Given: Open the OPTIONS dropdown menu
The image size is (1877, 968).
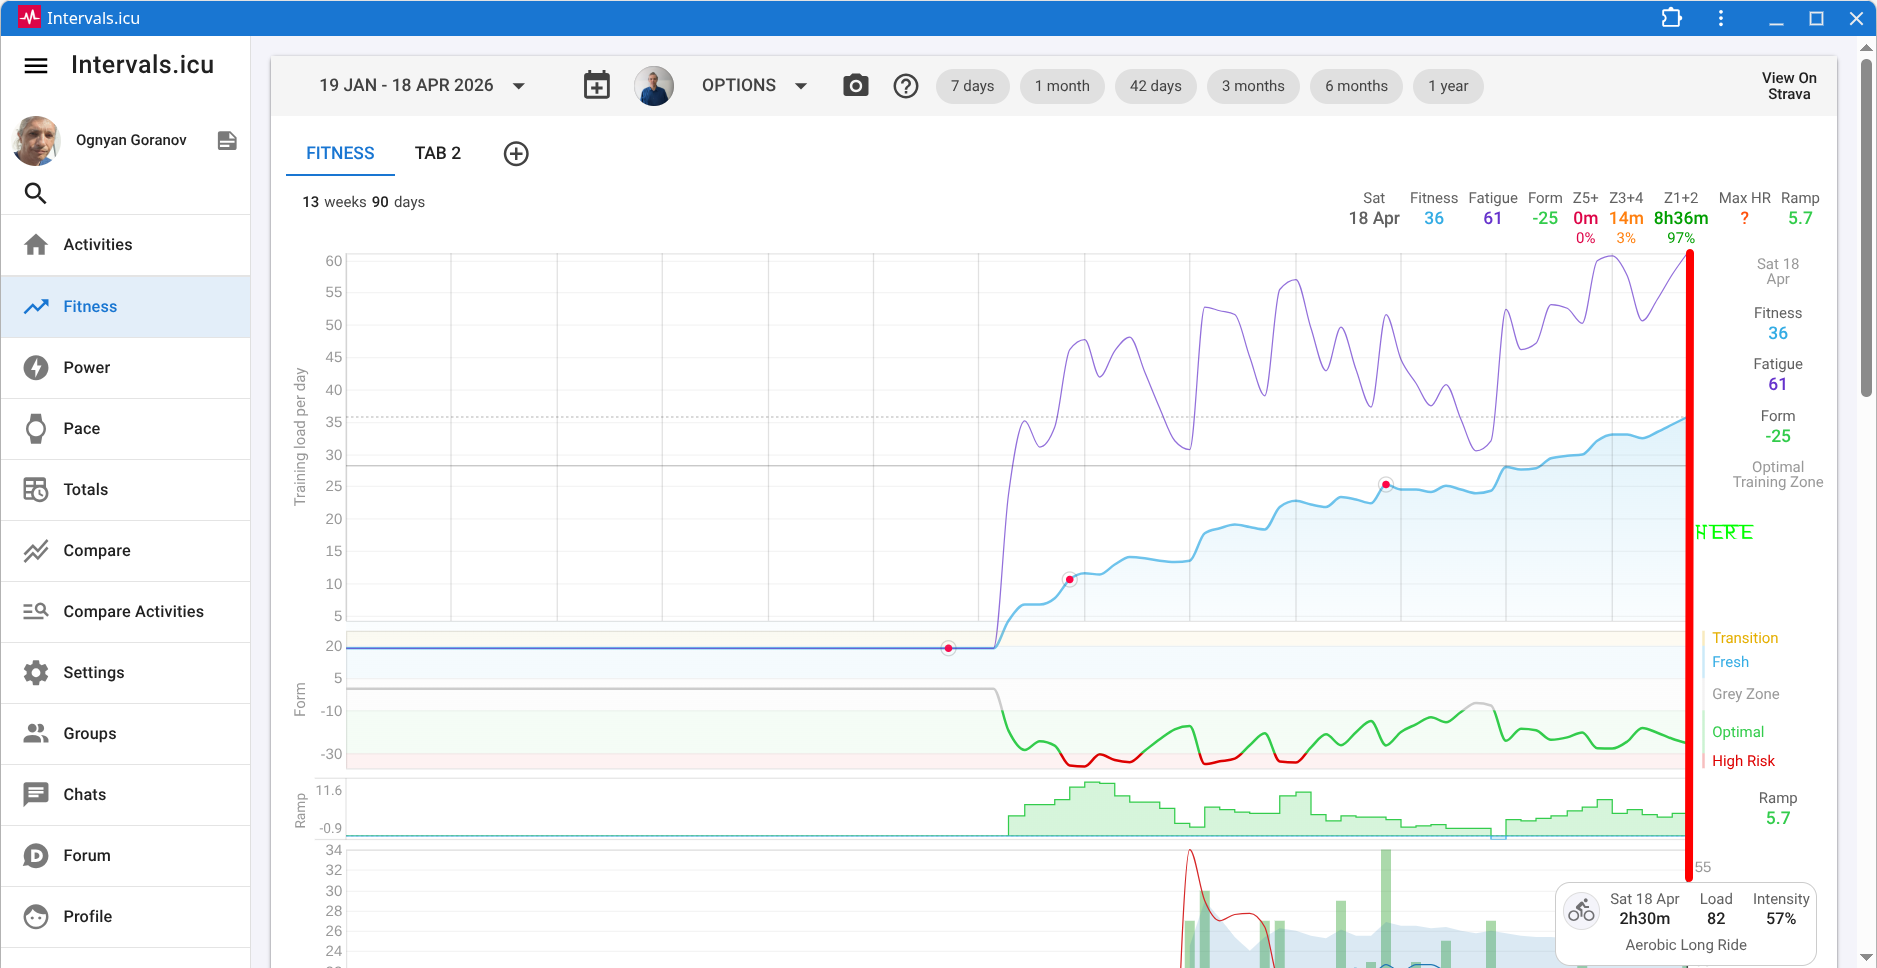Looking at the screenshot, I should [754, 86].
